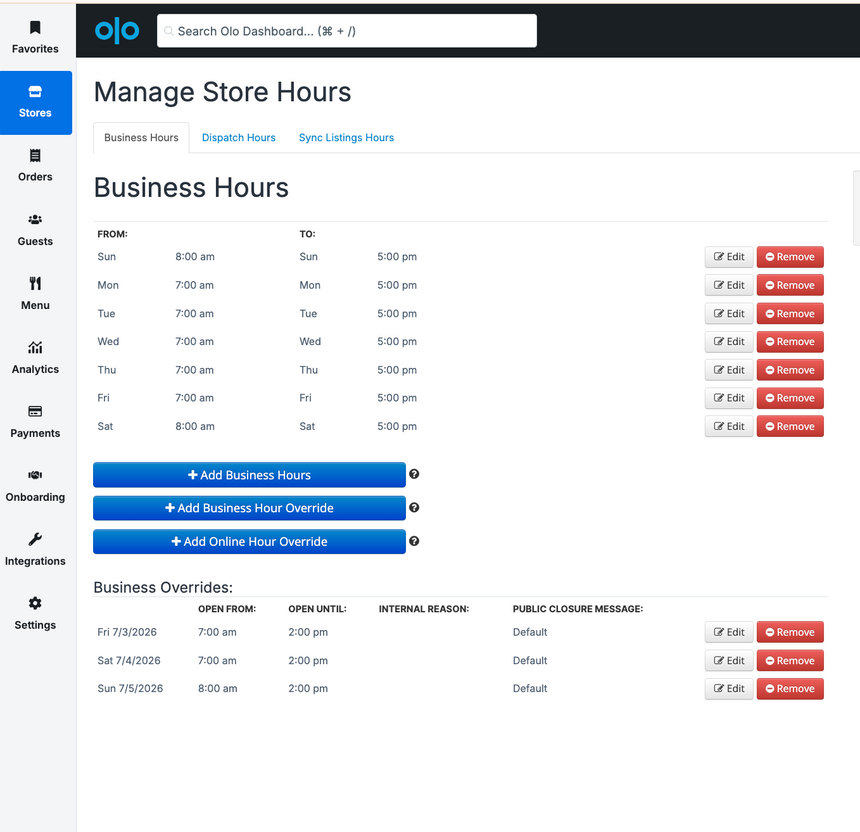This screenshot has width=860, height=832.
Task: Open Payments card icon
Action: point(35,411)
